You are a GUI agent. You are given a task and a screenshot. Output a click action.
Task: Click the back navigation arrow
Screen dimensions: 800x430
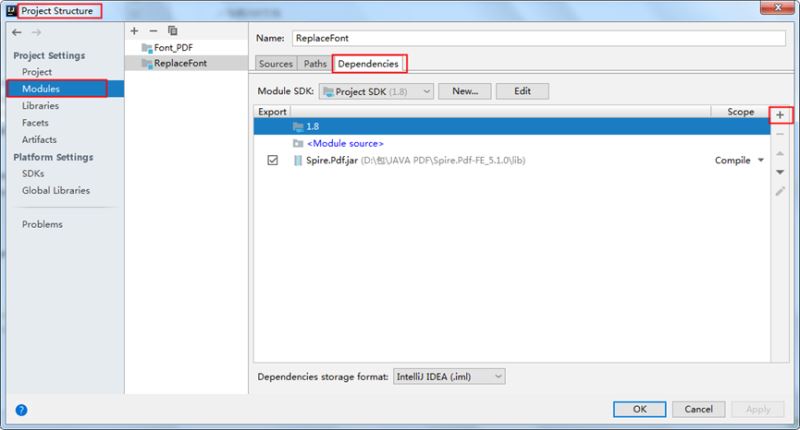17,32
